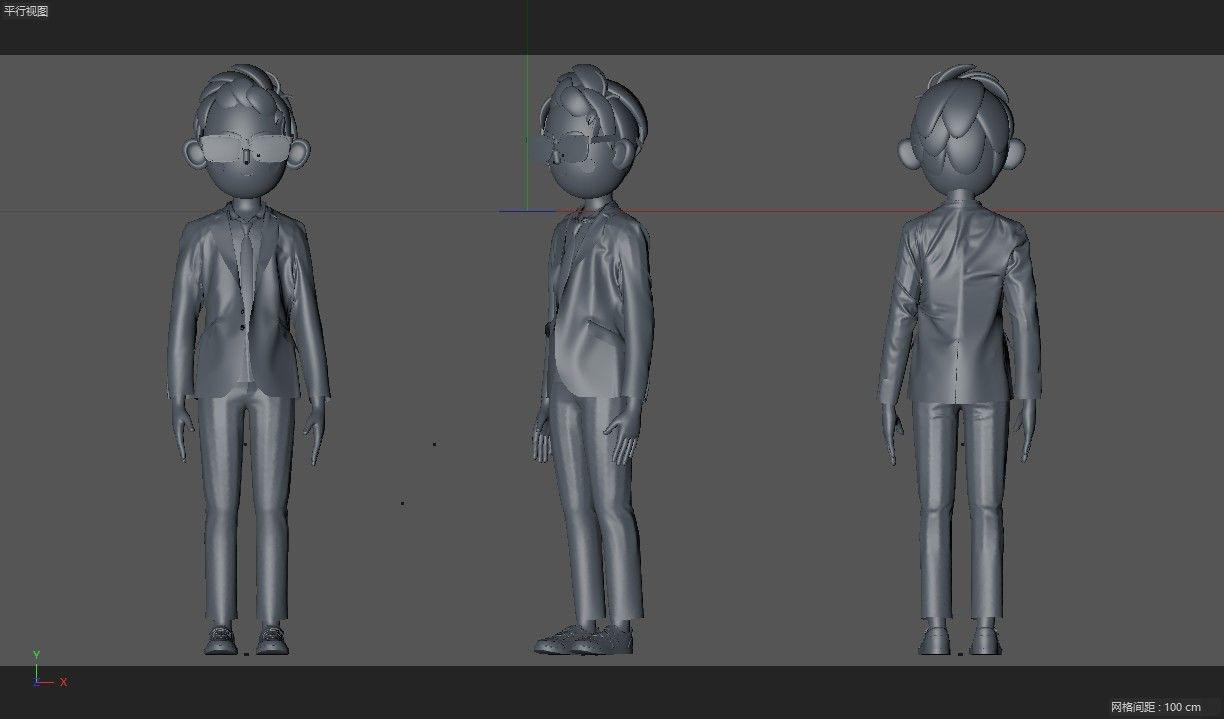The height and width of the screenshot is (719, 1224).
Task: Select the shoes of the middle character
Action: click(590, 640)
